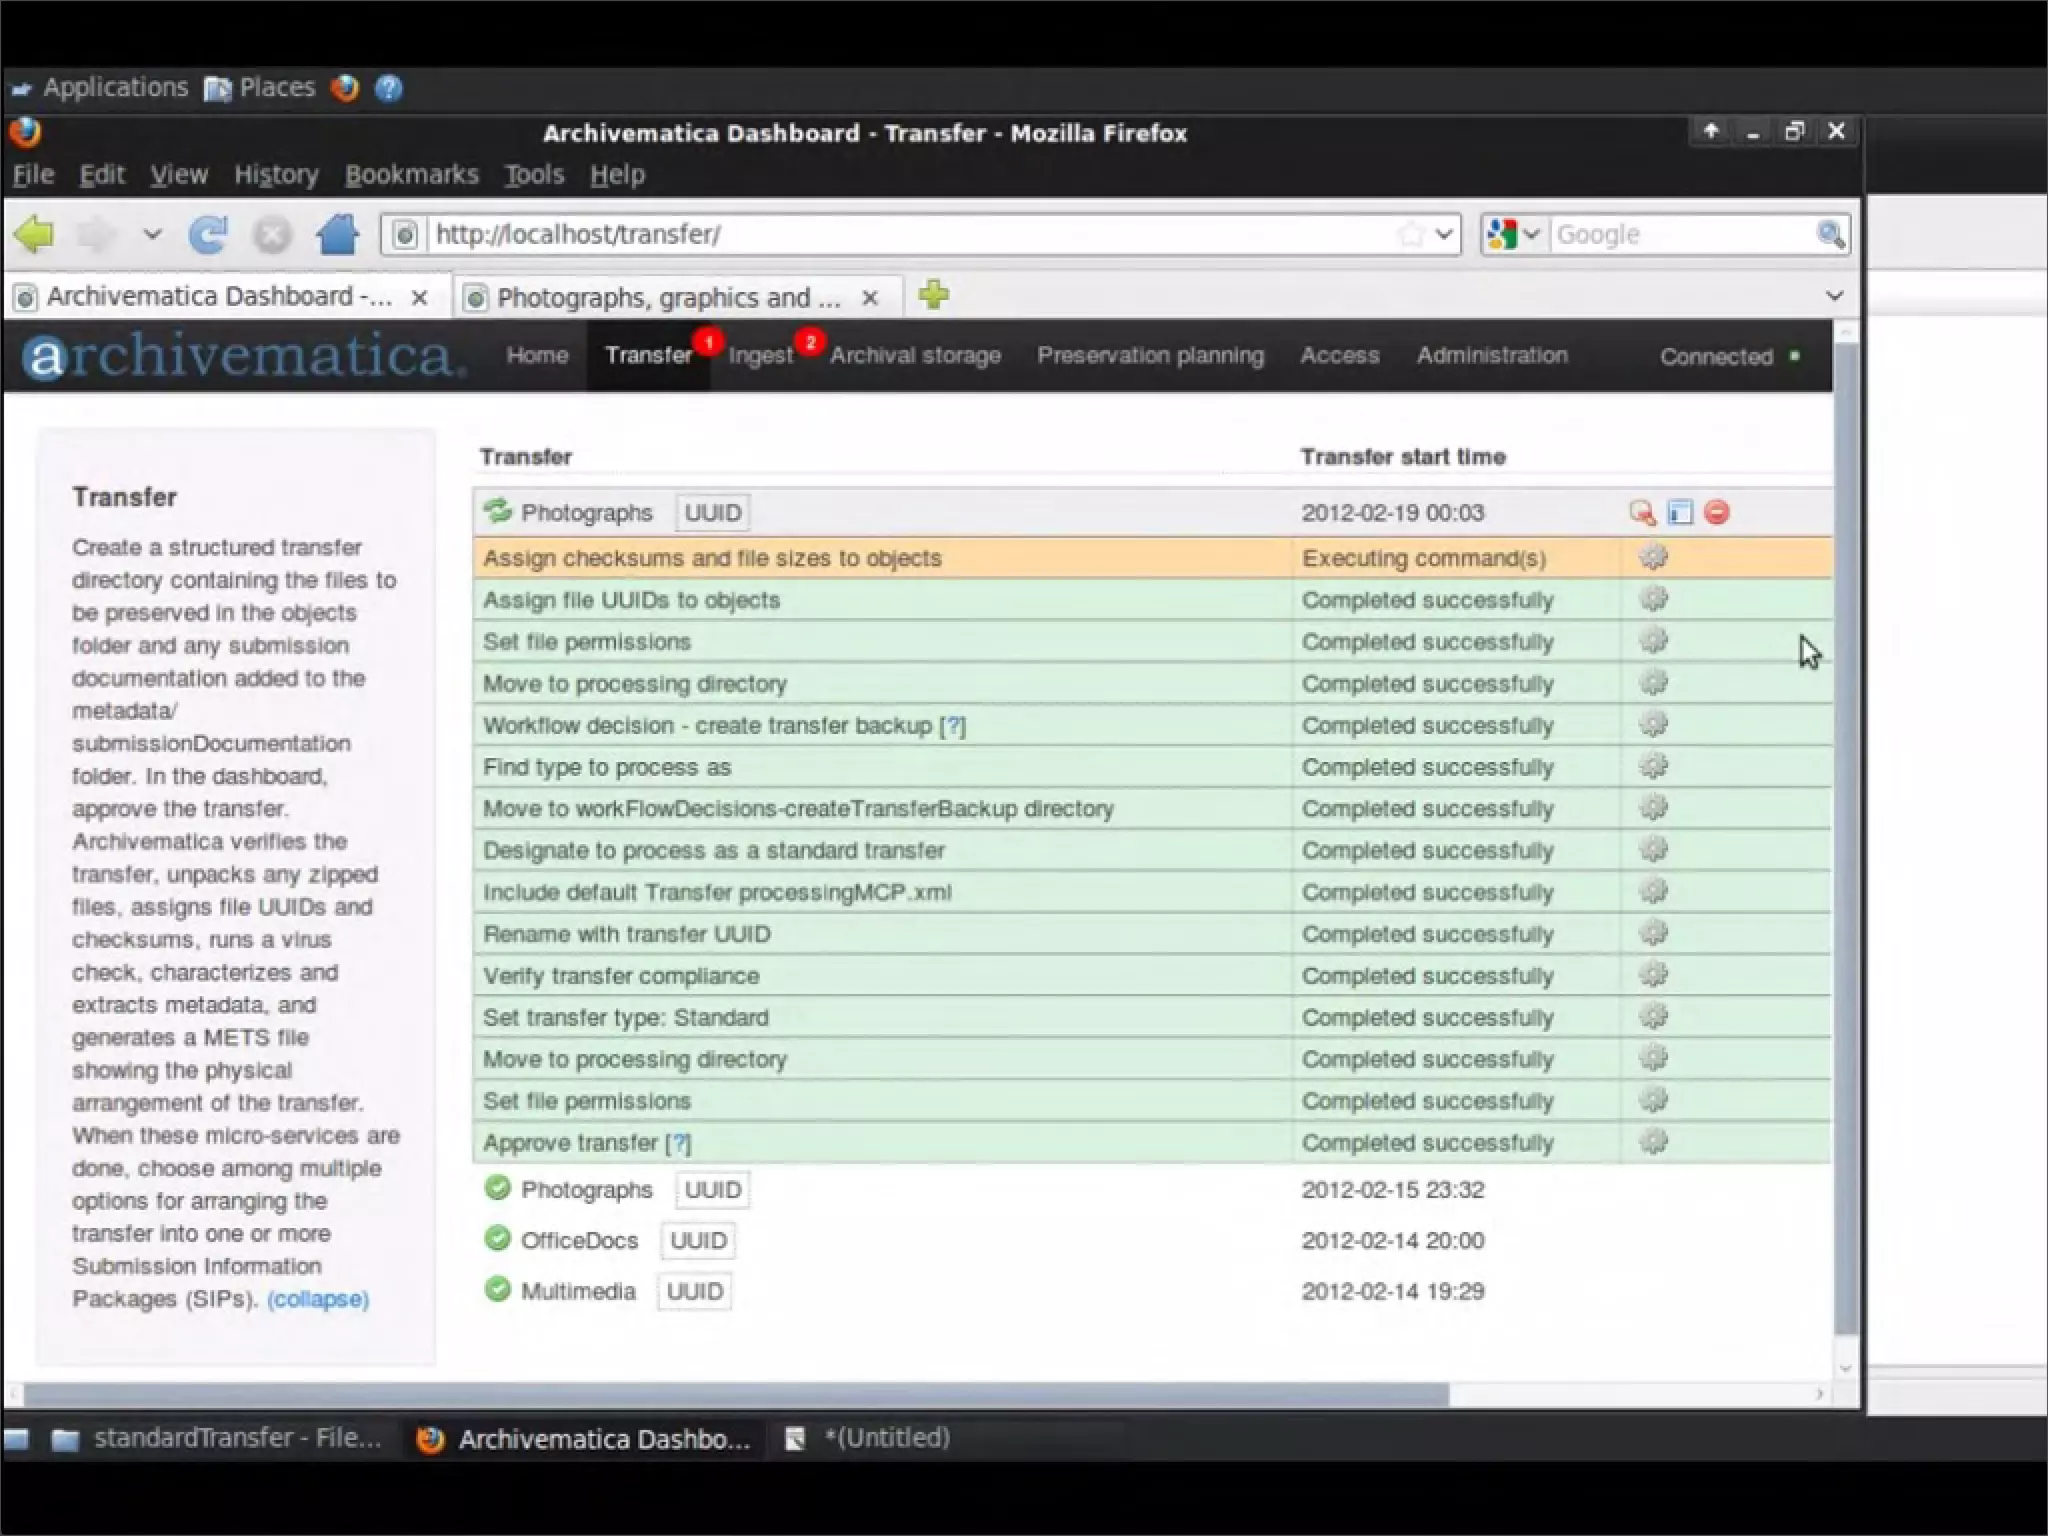Show UUID for Multimedia transfer
Image resolution: width=2048 pixels, height=1536 pixels.
(694, 1292)
